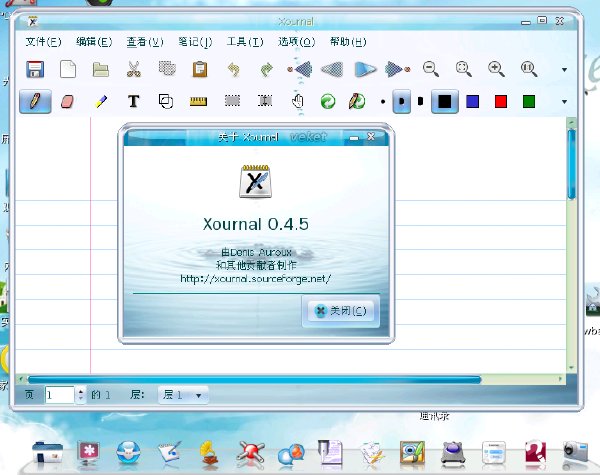Screen dimensions: 600x475
Task: Select the Pencil drawing tool
Action: pos(35,101)
